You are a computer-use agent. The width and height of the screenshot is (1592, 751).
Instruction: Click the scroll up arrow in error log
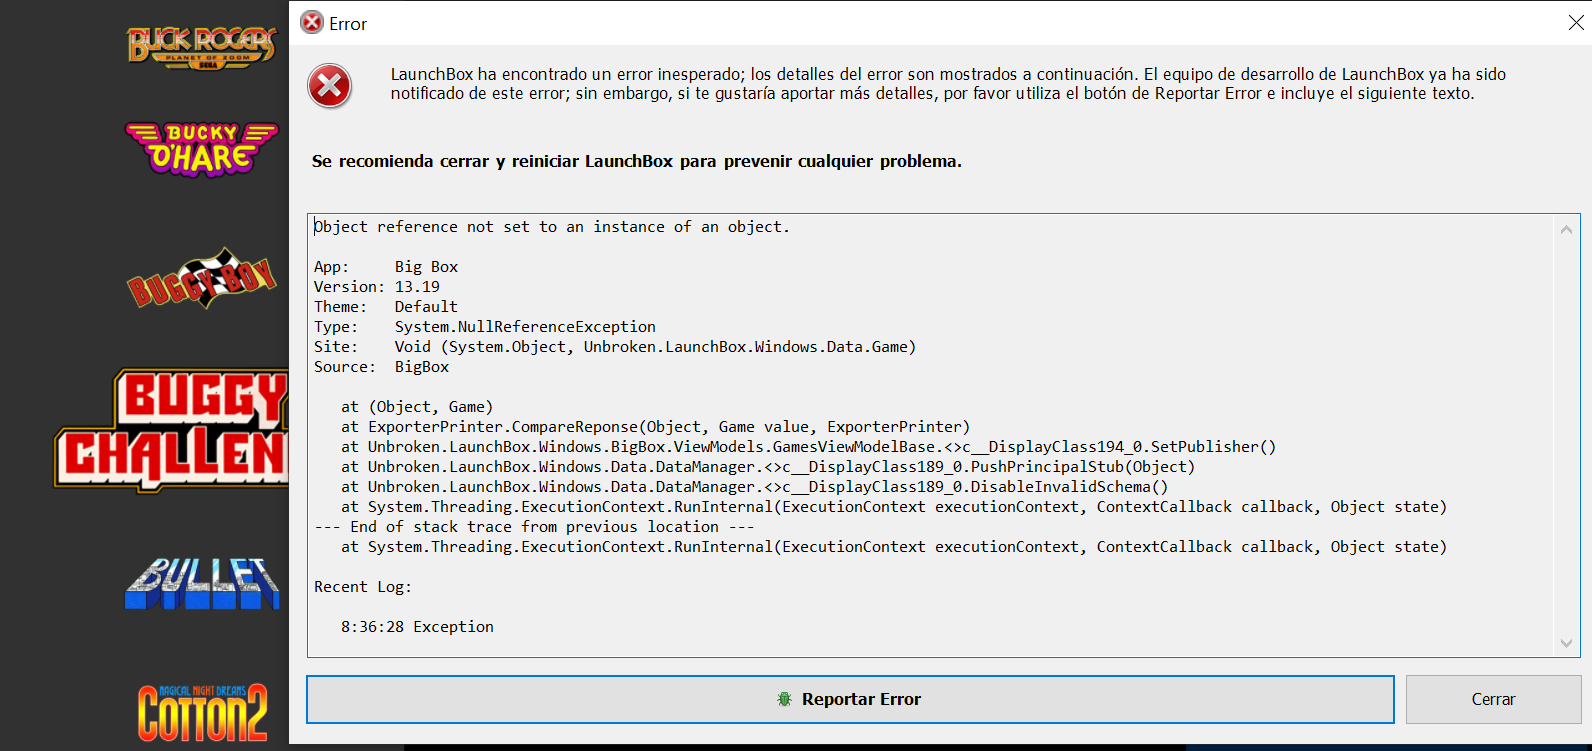1566,230
